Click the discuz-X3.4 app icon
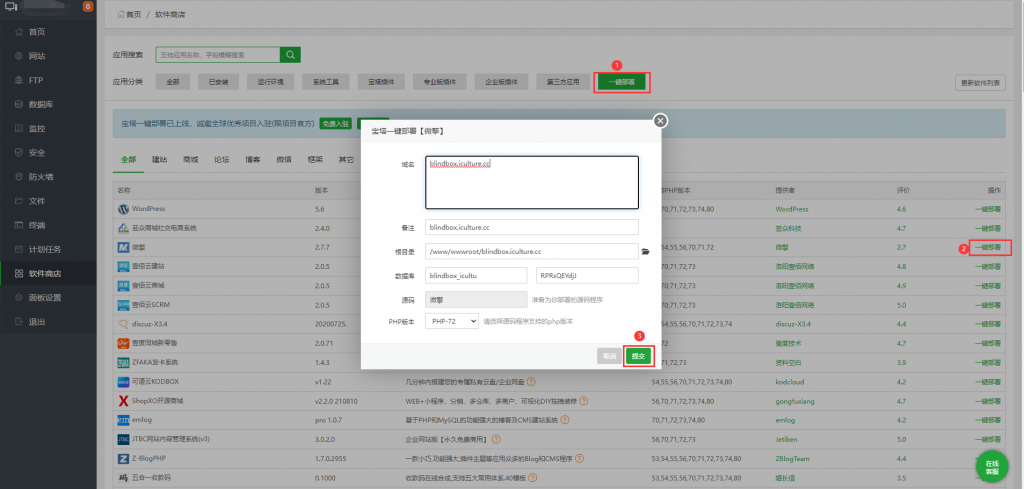 pyautogui.click(x=123, y=324)
